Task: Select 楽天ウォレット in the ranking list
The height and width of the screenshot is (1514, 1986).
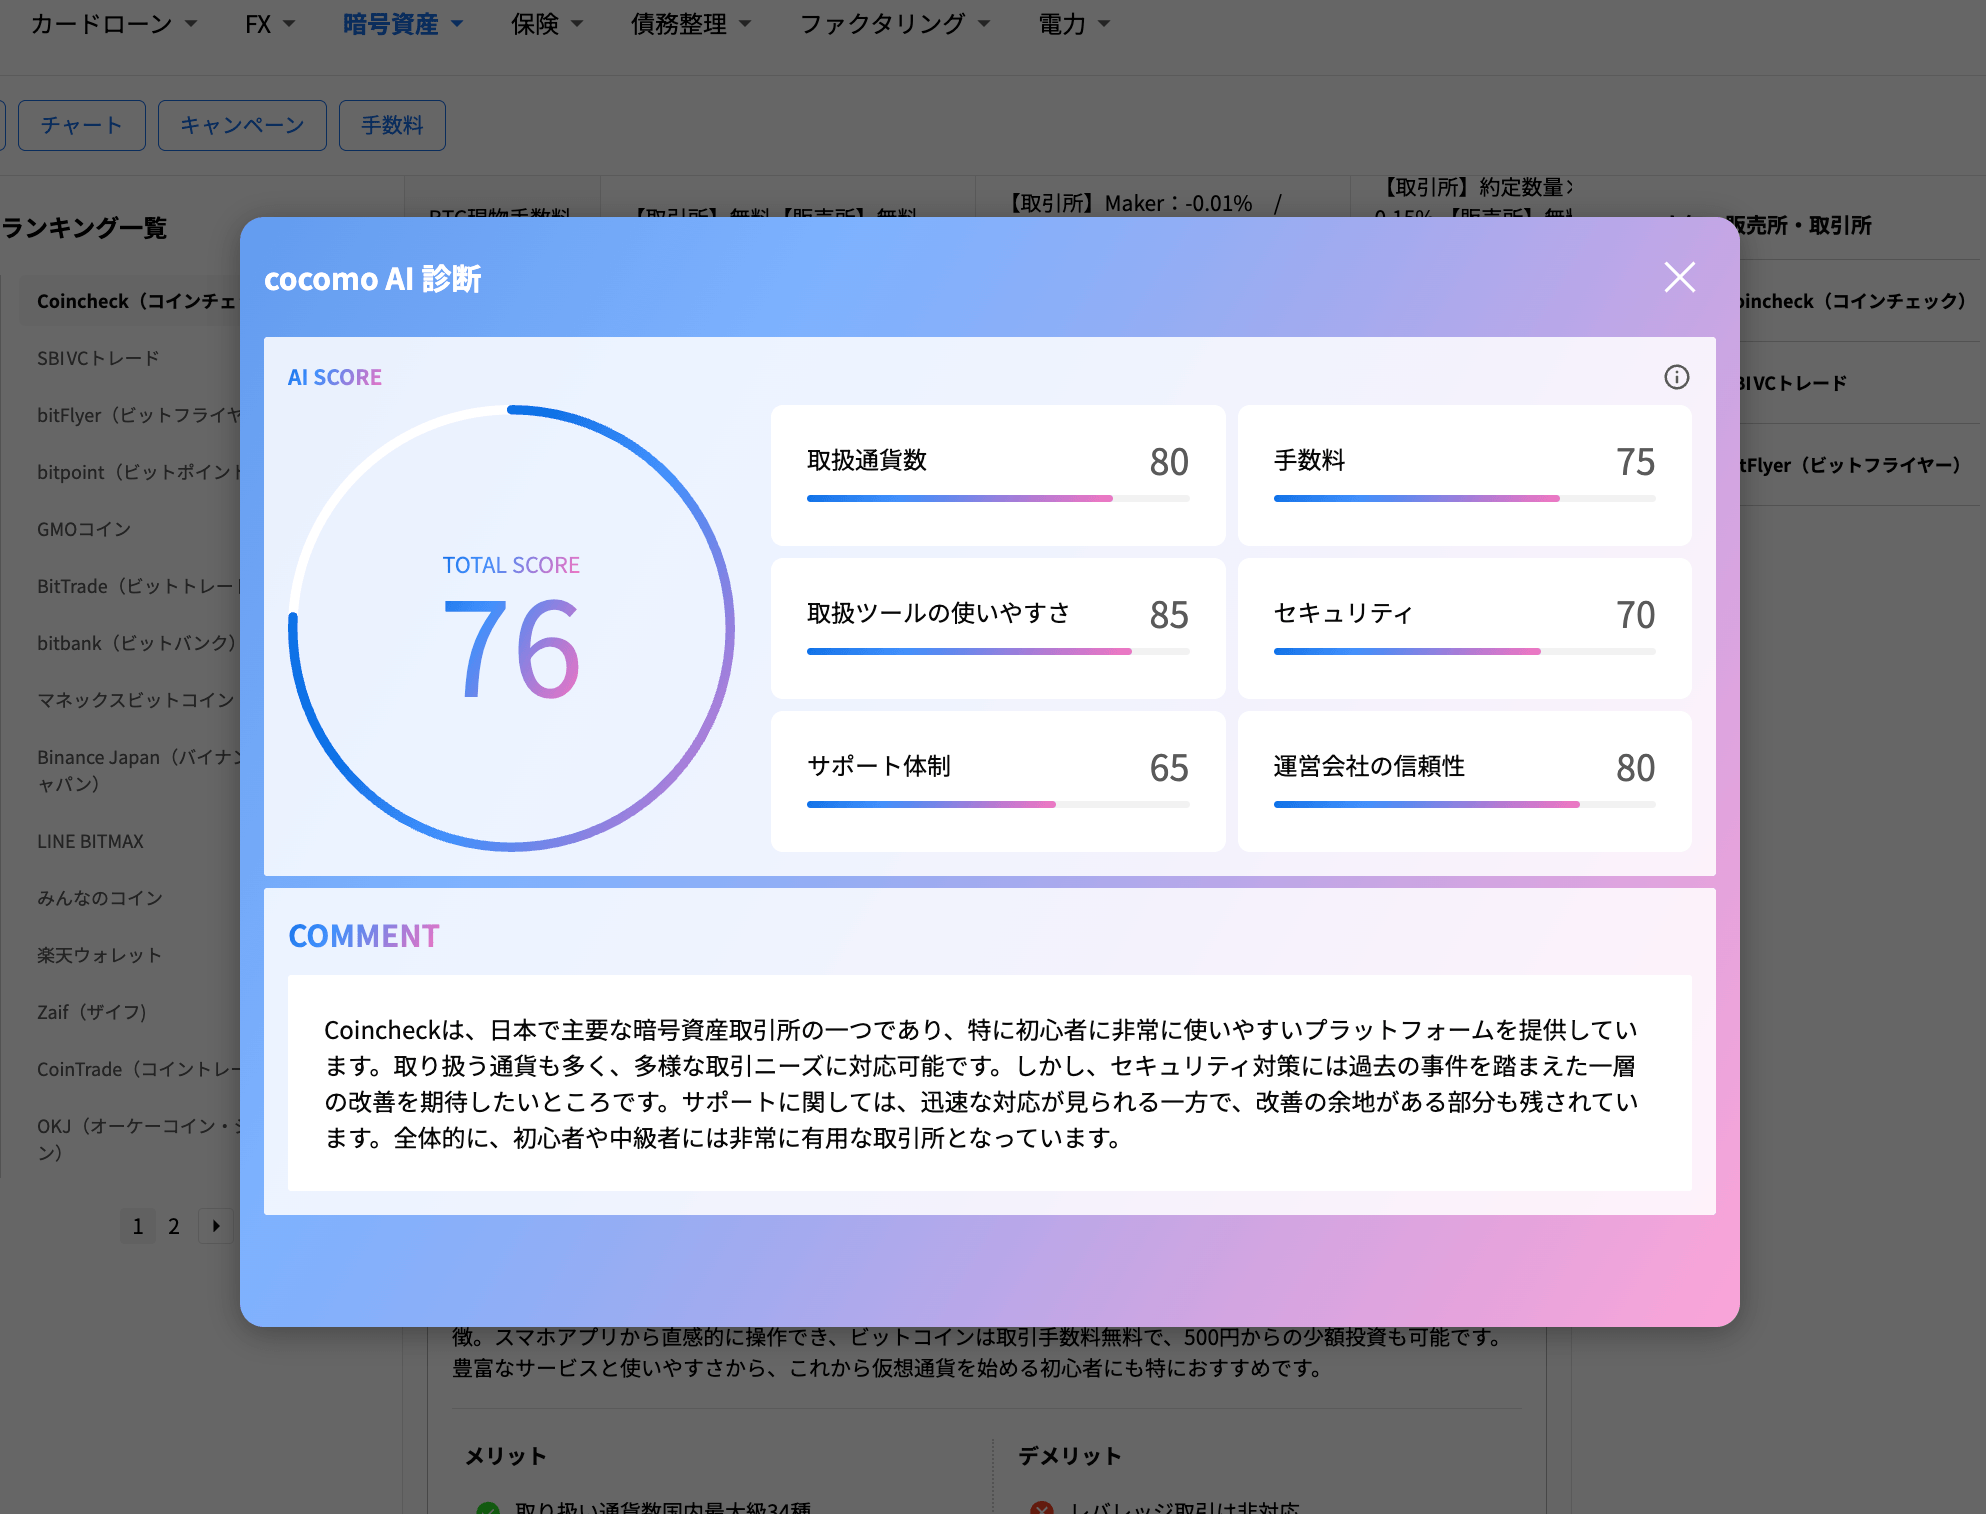Action: (x=98, y=955)
